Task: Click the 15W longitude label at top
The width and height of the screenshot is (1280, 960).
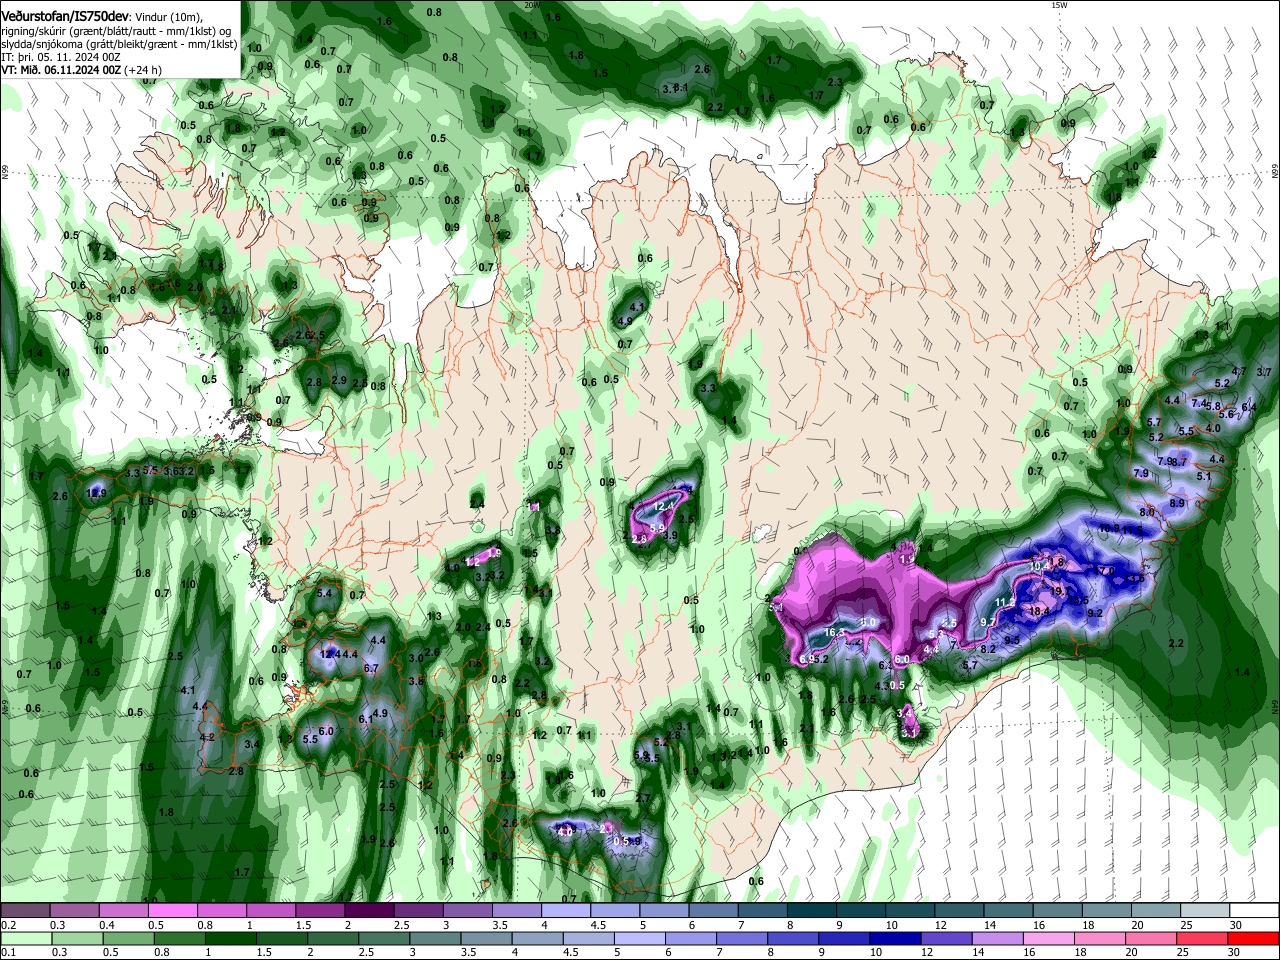Action: pos(1059,5)
